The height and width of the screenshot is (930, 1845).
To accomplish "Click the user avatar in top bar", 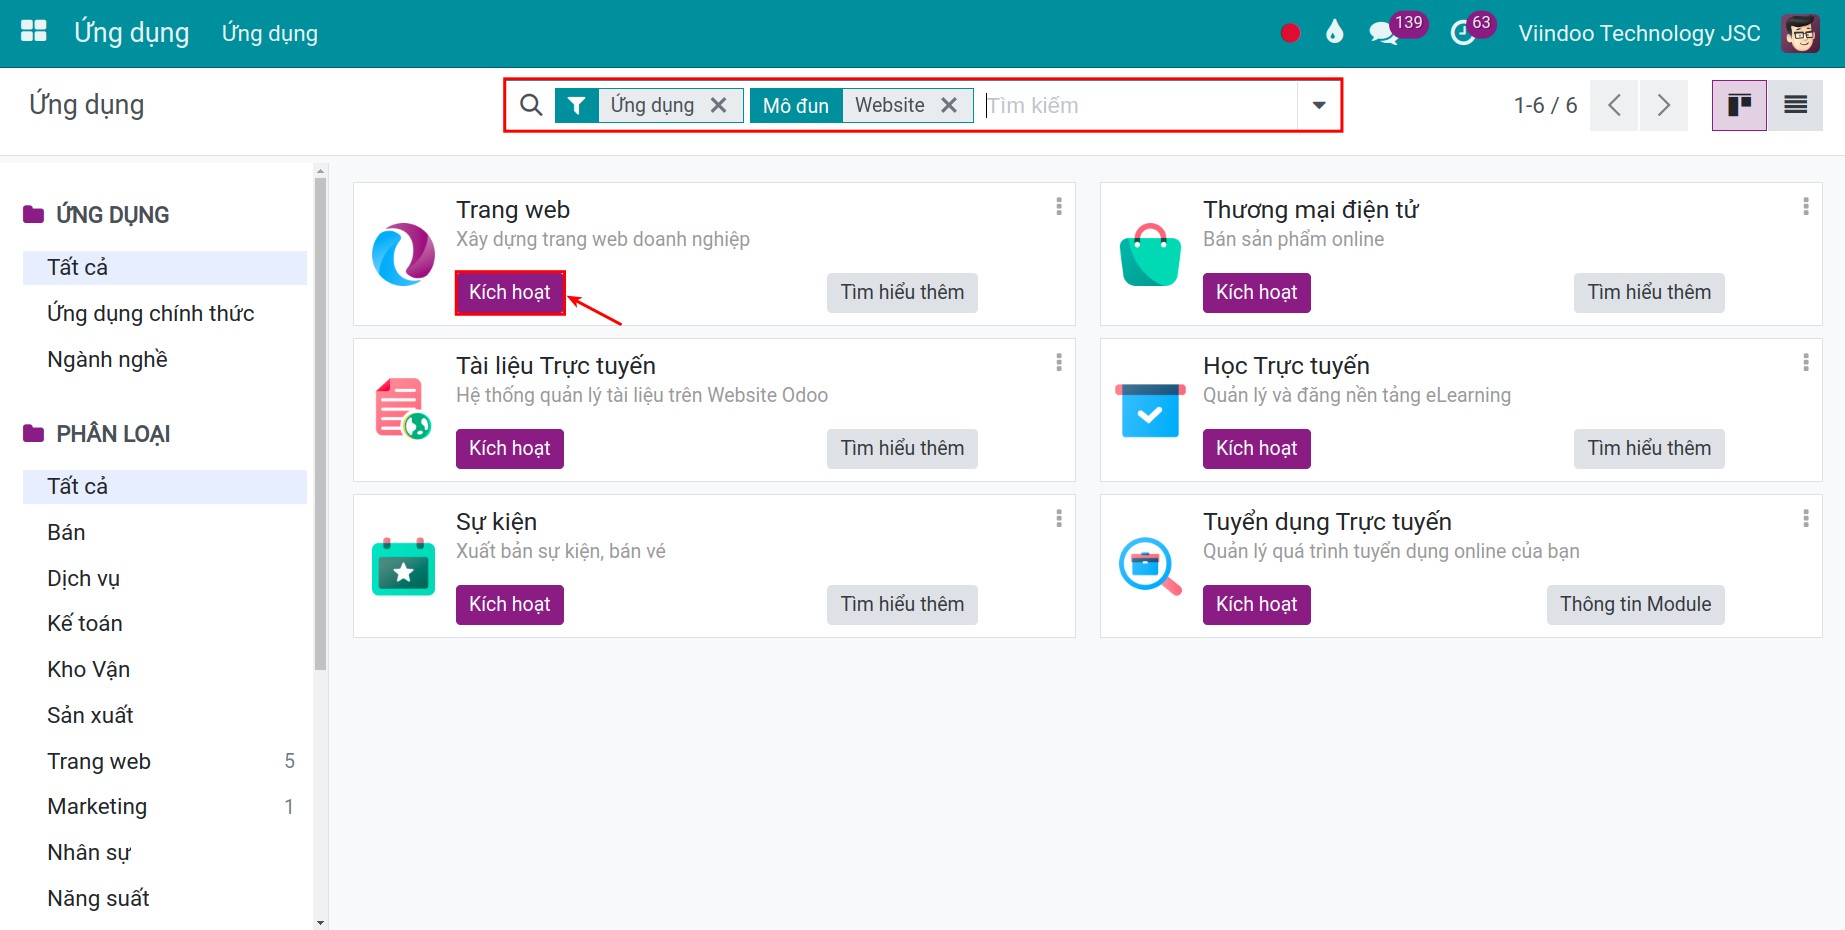I will coord(1801,33).
